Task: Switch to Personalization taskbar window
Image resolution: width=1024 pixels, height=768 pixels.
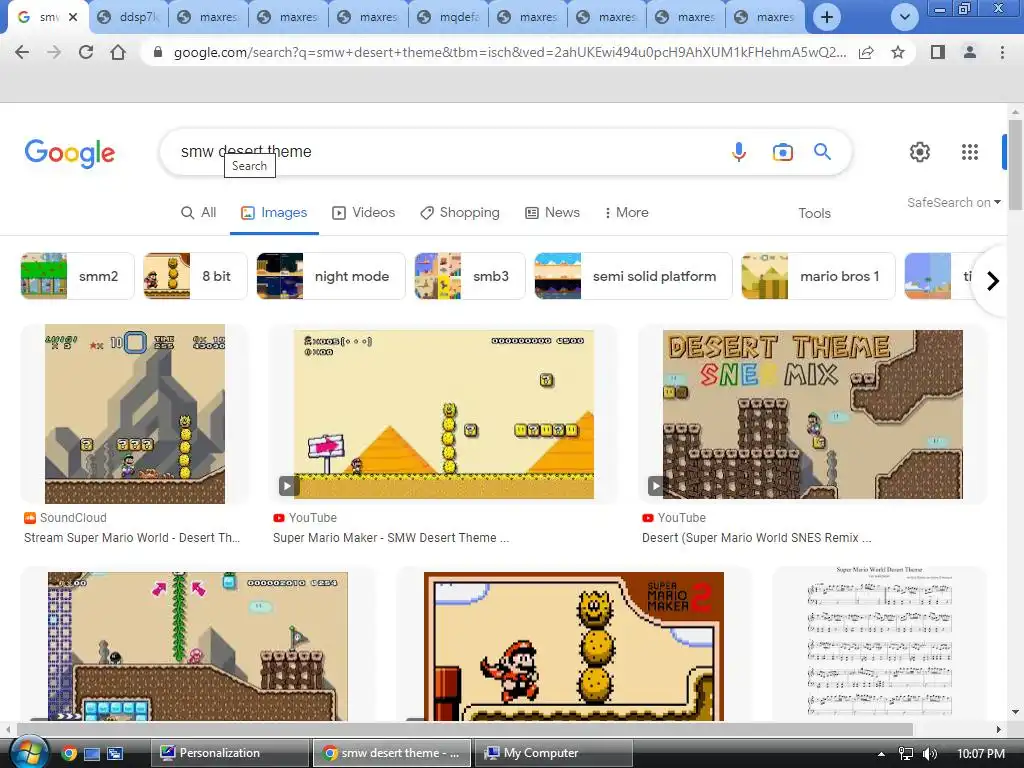Action: tap(230, 753)
